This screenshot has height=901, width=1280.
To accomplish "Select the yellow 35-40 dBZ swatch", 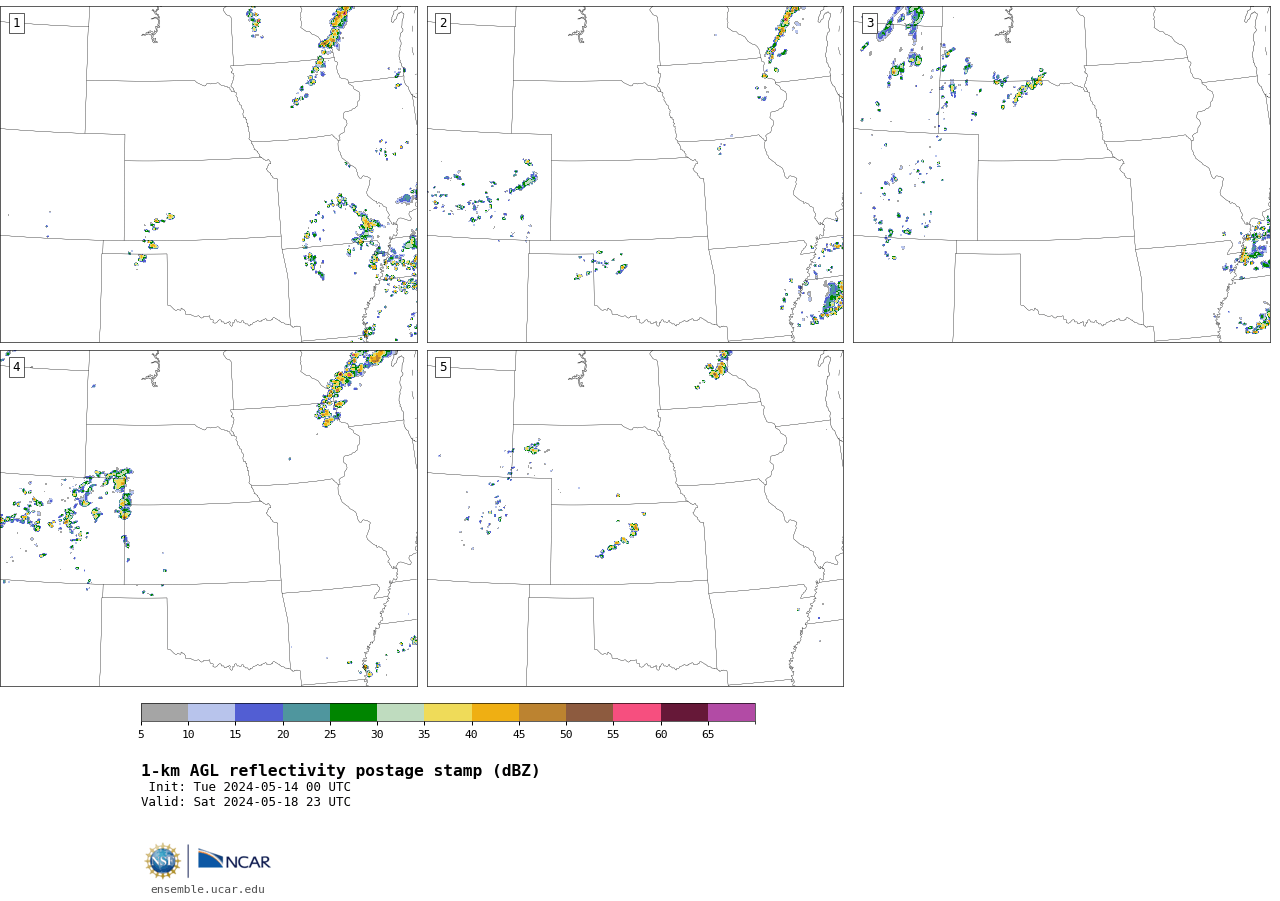I will [x=448, y=713].
